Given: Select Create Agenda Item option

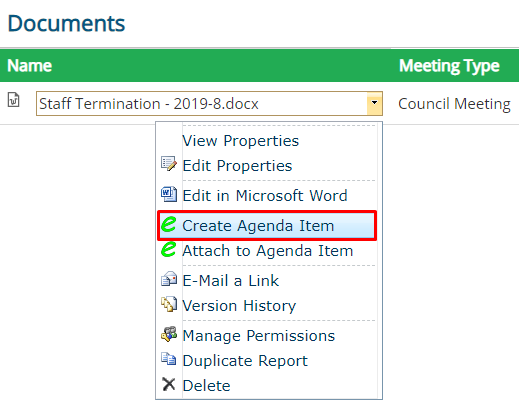Looking at the screenshot, I should point(267,225).
